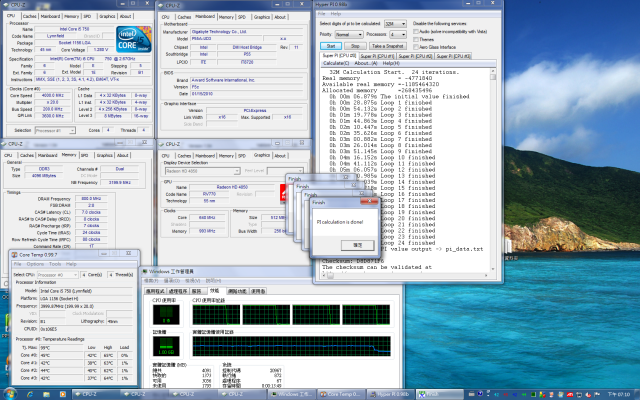Click the Task Manager title bar icon
The height and width of the screenshot is (400, 640).
pyautogui.click(x=144, y=271)
